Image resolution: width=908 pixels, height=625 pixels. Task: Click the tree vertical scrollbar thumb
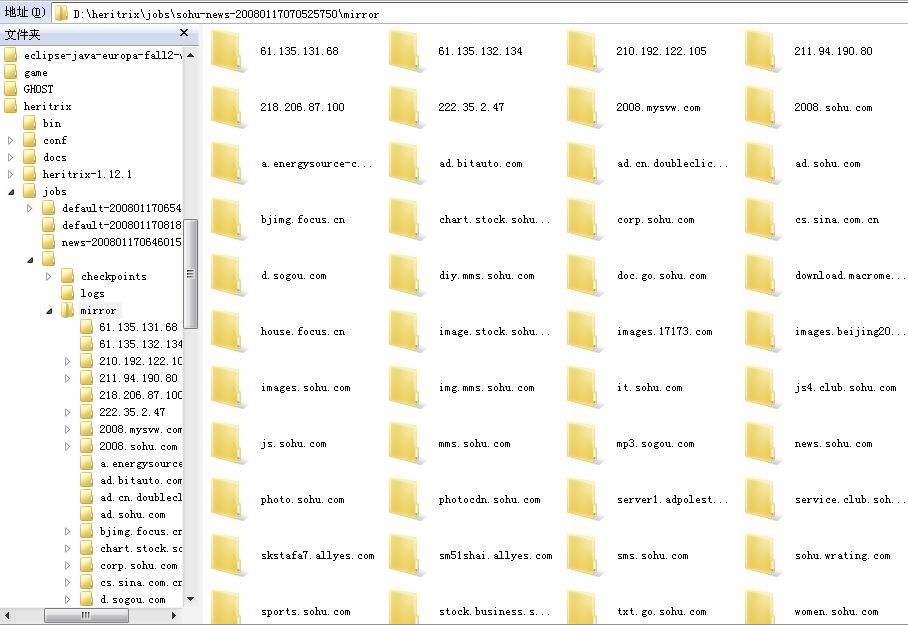click(x=191, y=273)
